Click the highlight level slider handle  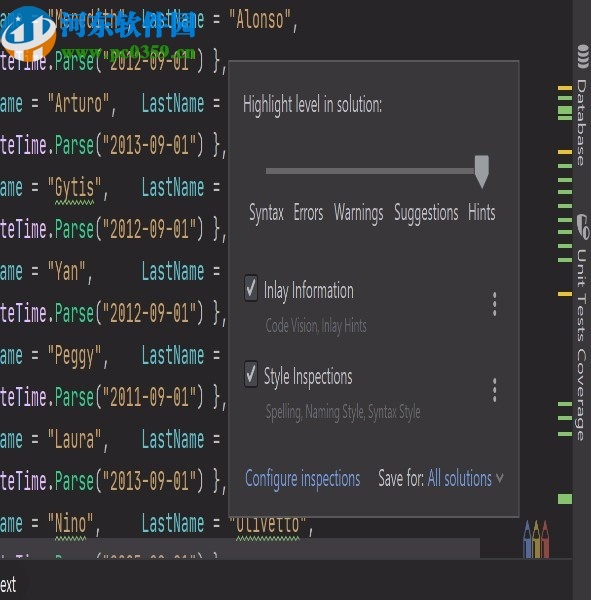pyautogui.click(x=482, y=171)
